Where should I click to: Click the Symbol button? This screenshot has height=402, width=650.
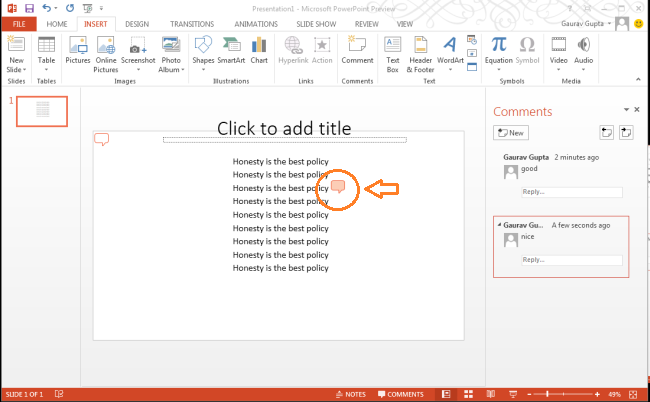[x=527, y=50]
